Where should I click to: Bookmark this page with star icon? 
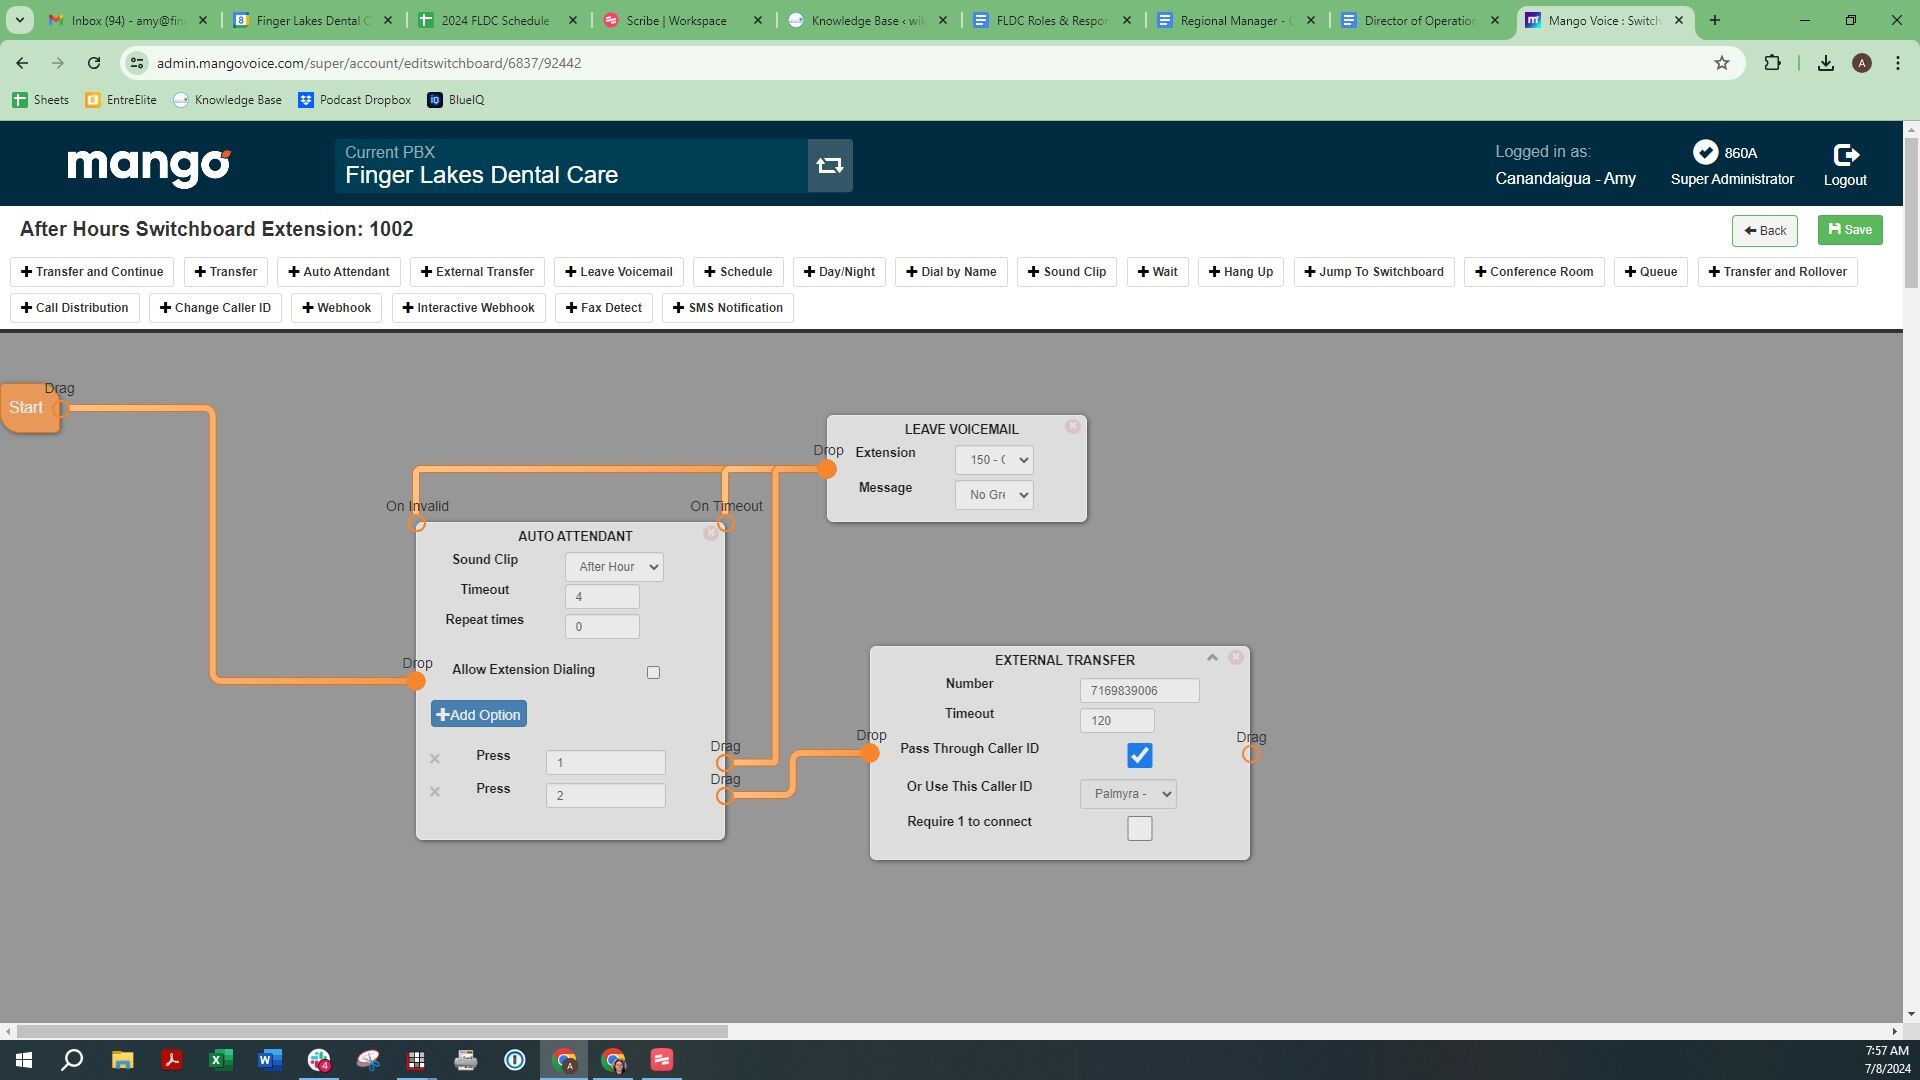1721,63
